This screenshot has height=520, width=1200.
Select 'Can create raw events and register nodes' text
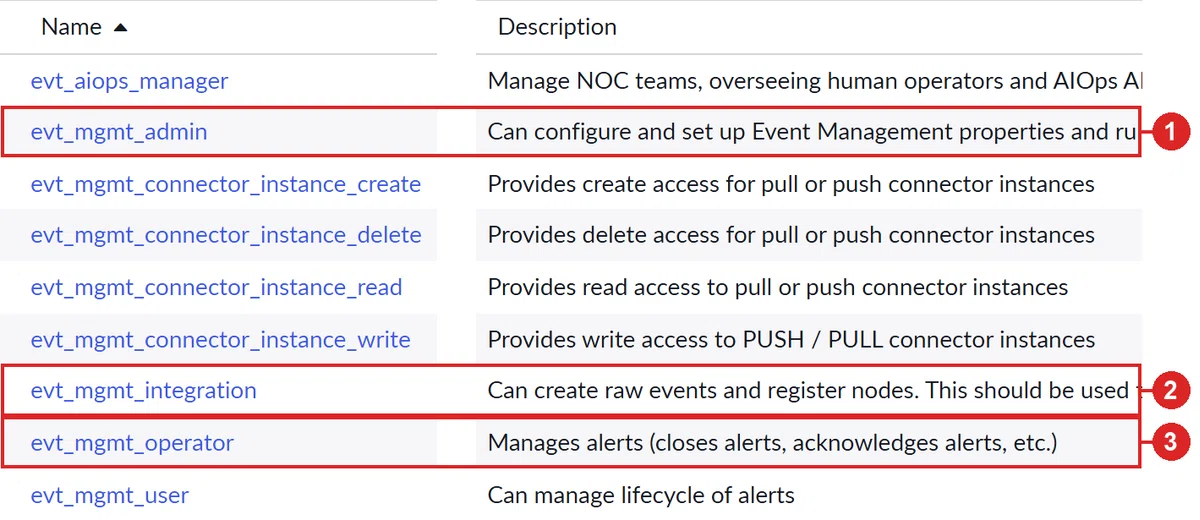(702, 391)
